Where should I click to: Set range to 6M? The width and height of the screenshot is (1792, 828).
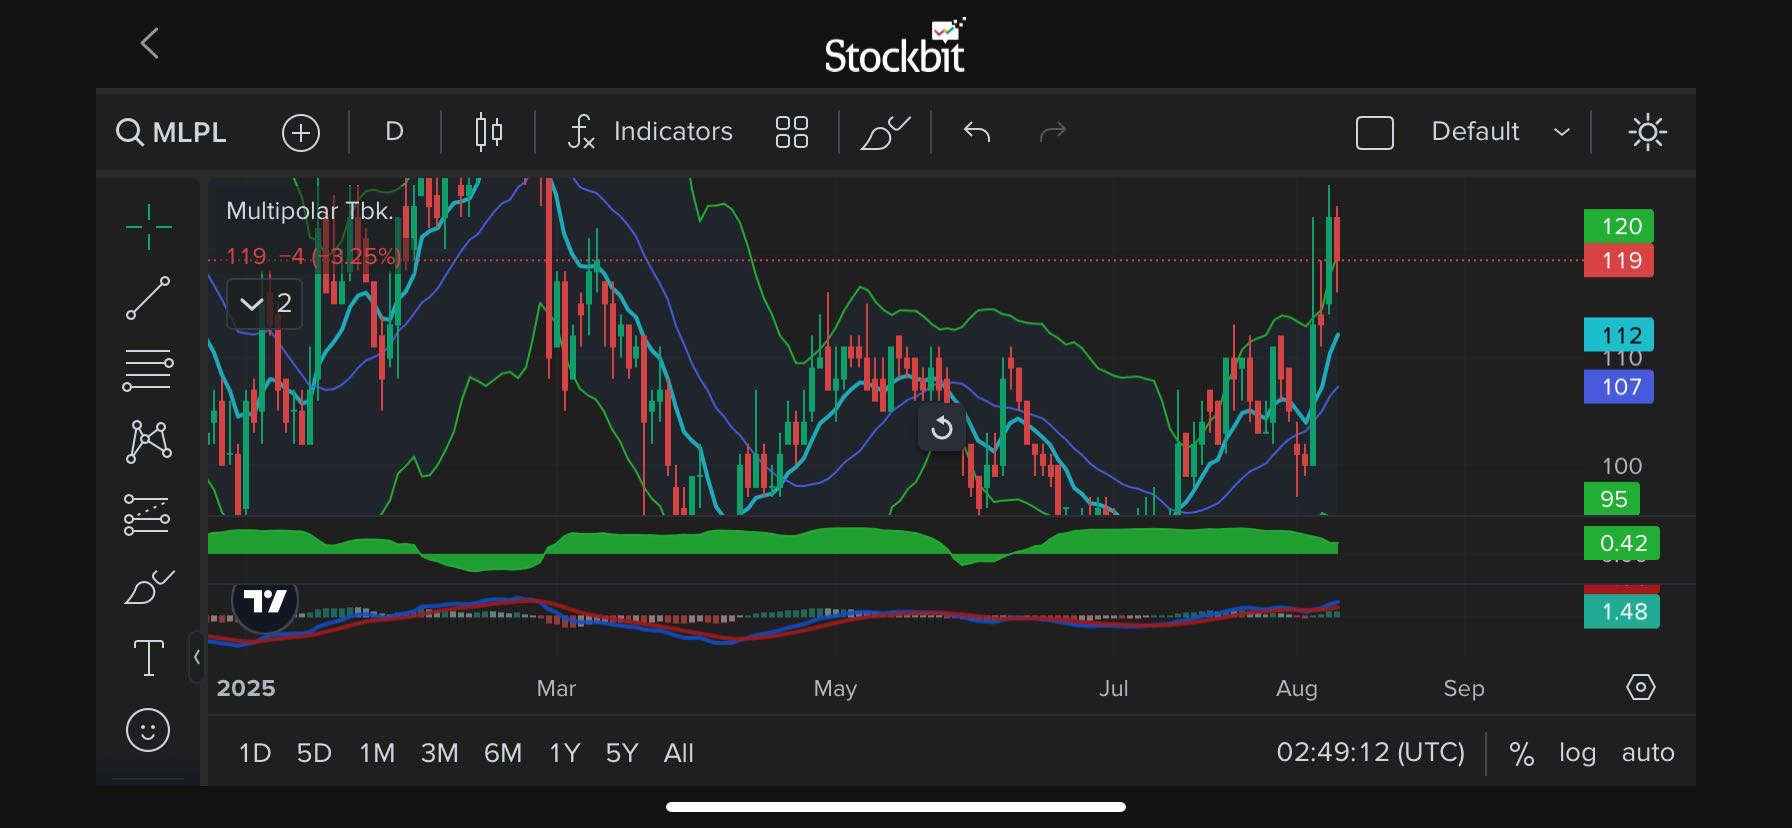pyautogui.click(x=503, y=753)
